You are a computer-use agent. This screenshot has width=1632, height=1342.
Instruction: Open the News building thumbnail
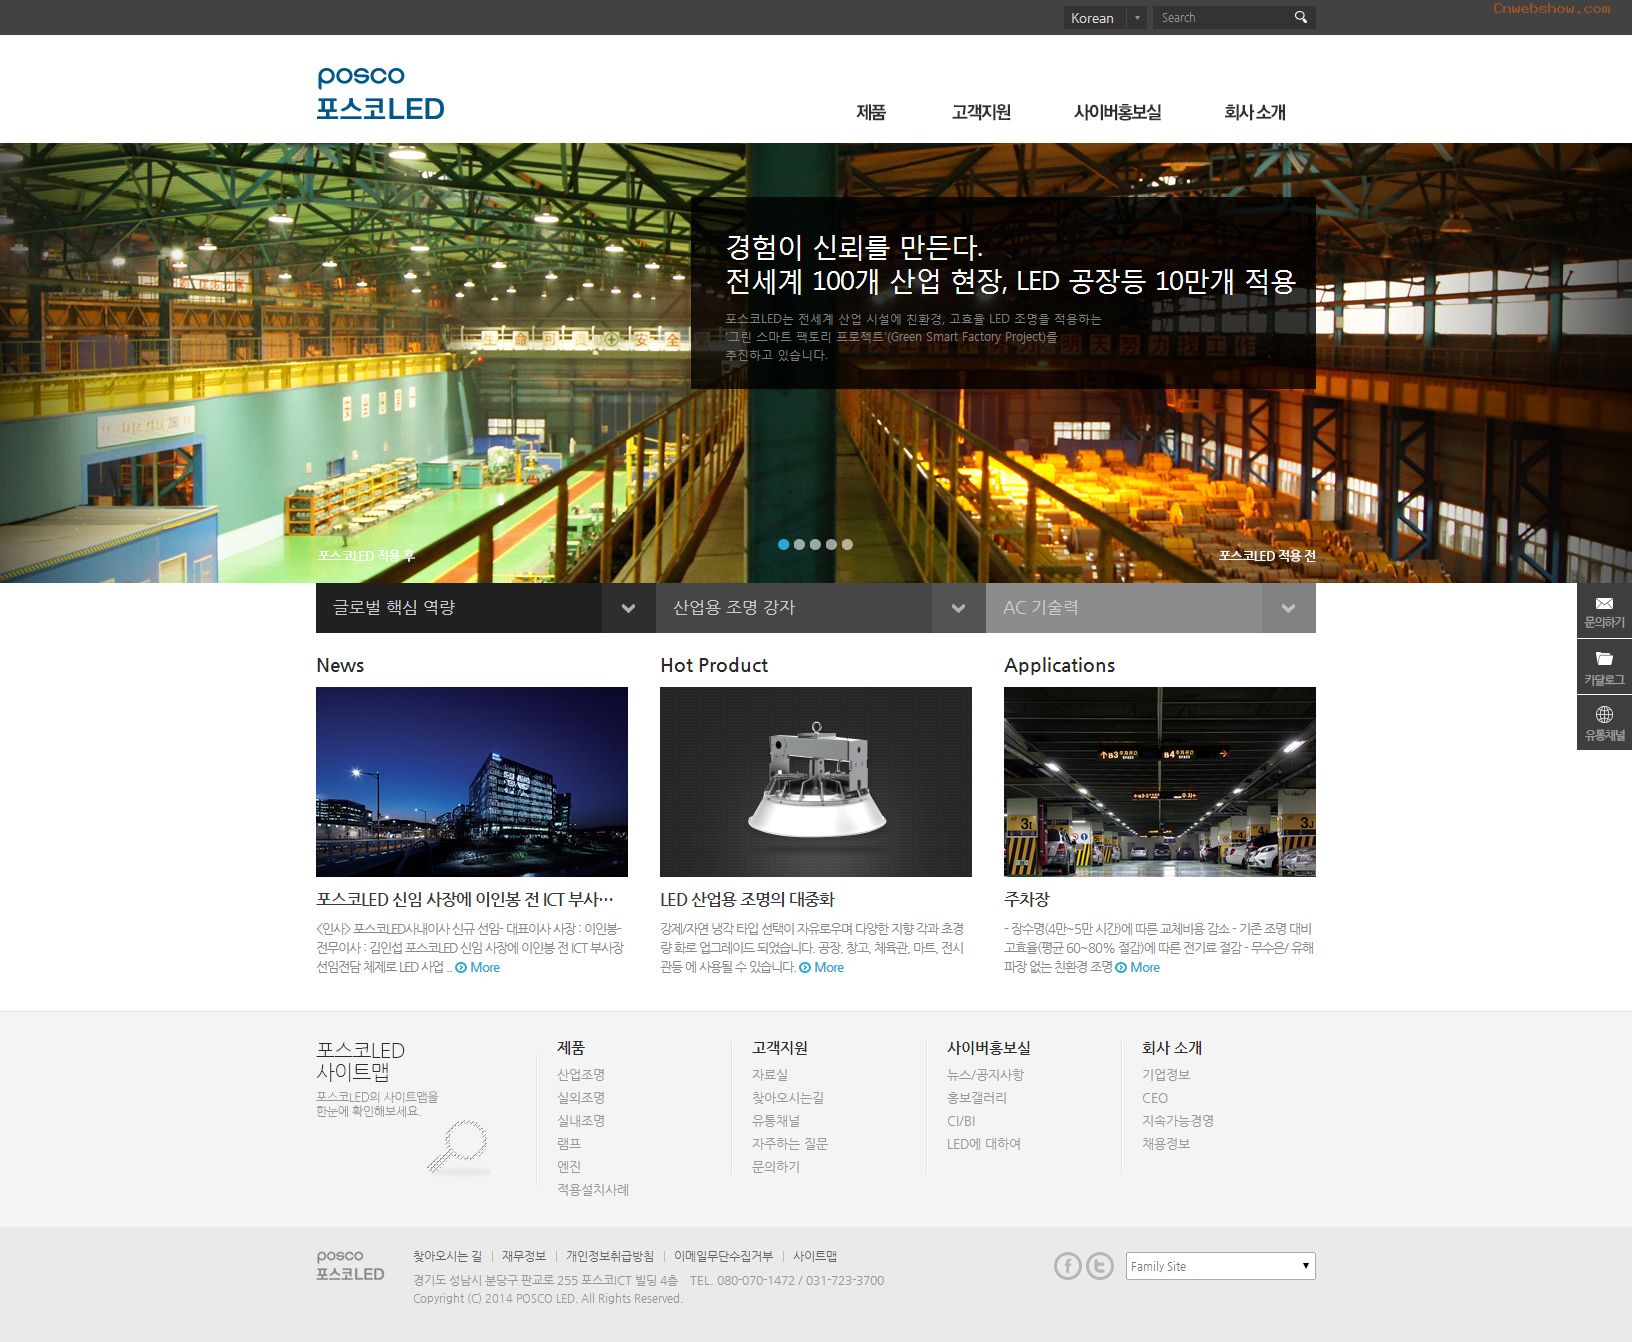(x=472, y=782)
